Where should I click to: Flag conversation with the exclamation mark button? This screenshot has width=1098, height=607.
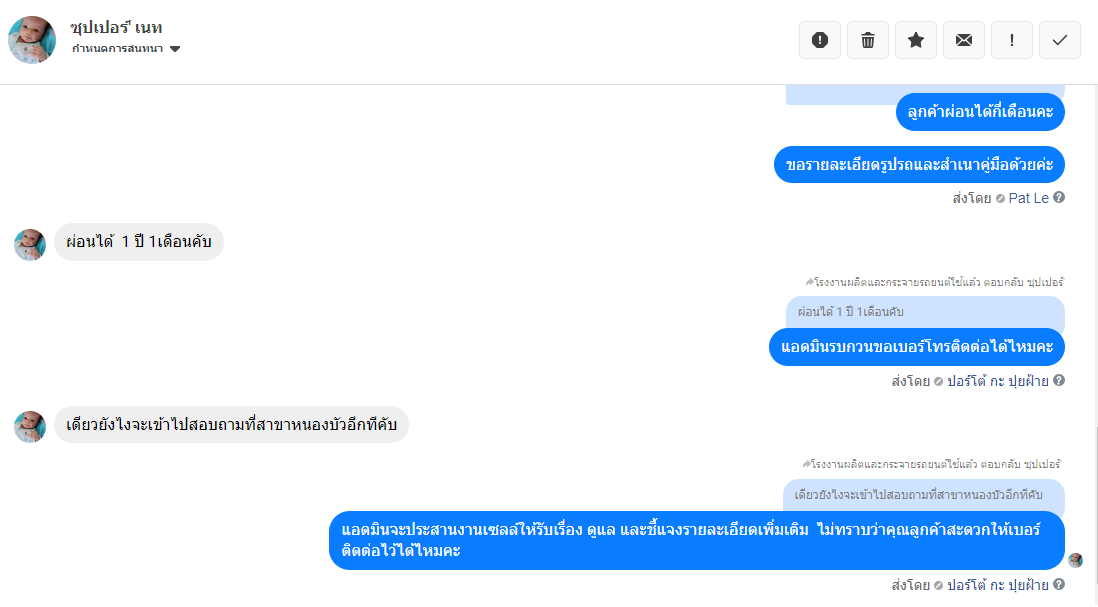(1011, 40)
